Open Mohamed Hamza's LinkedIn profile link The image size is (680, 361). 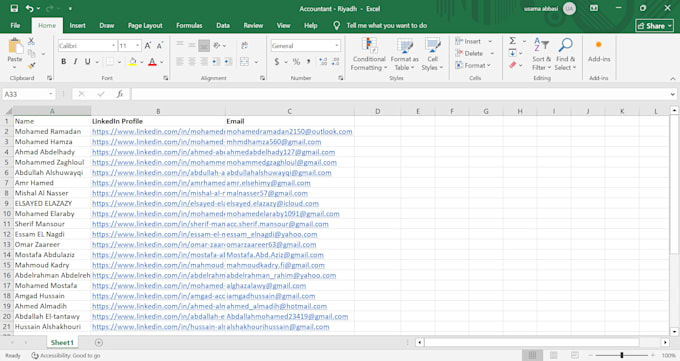pyautogui.click(x=158, y=142)
